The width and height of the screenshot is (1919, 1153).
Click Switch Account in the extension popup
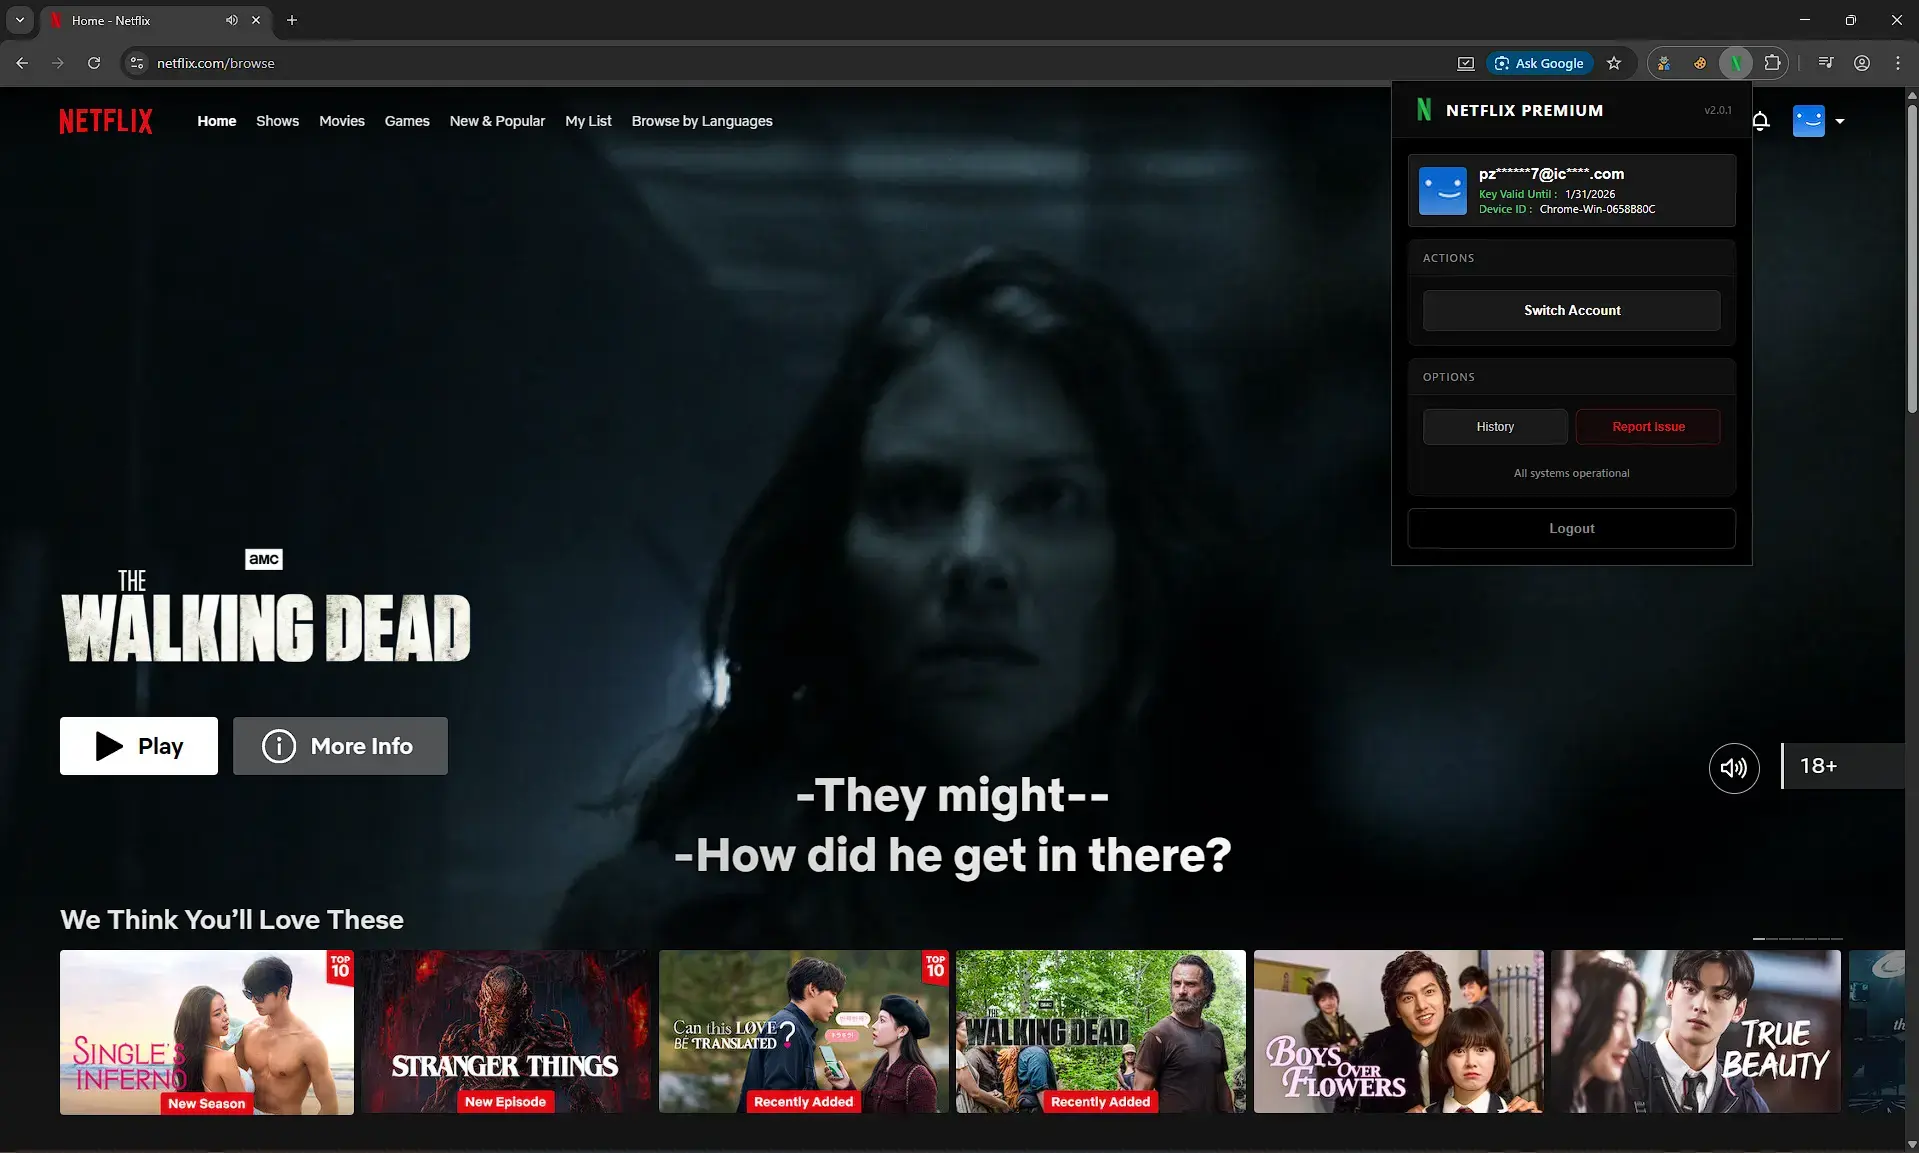1572,310
